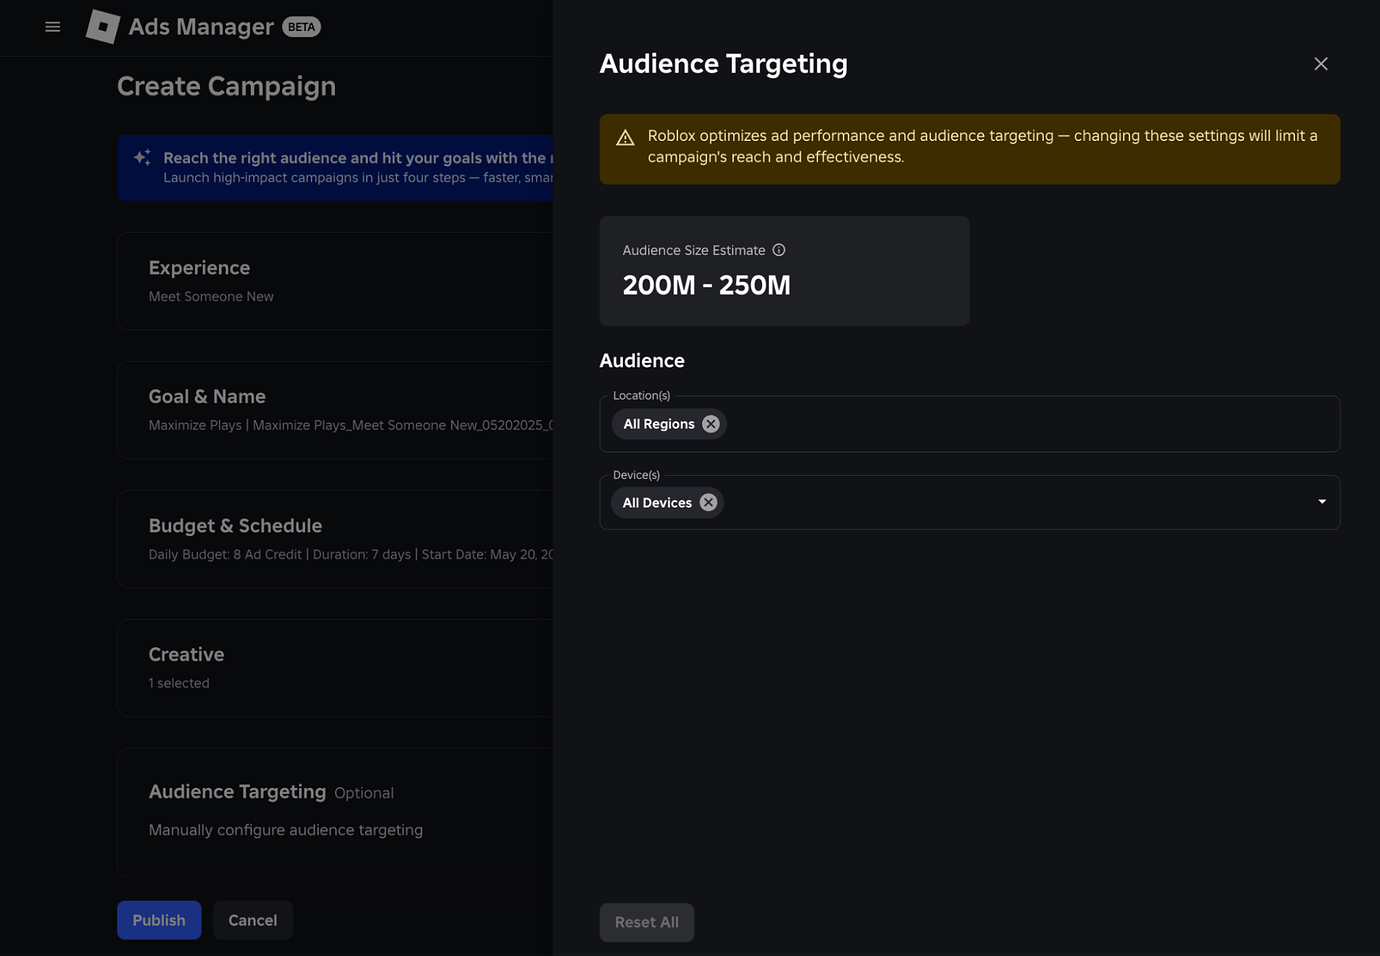Click the sparkle icon in the banner
This screenshot has height=956, width=1380.
click(142, 157)
